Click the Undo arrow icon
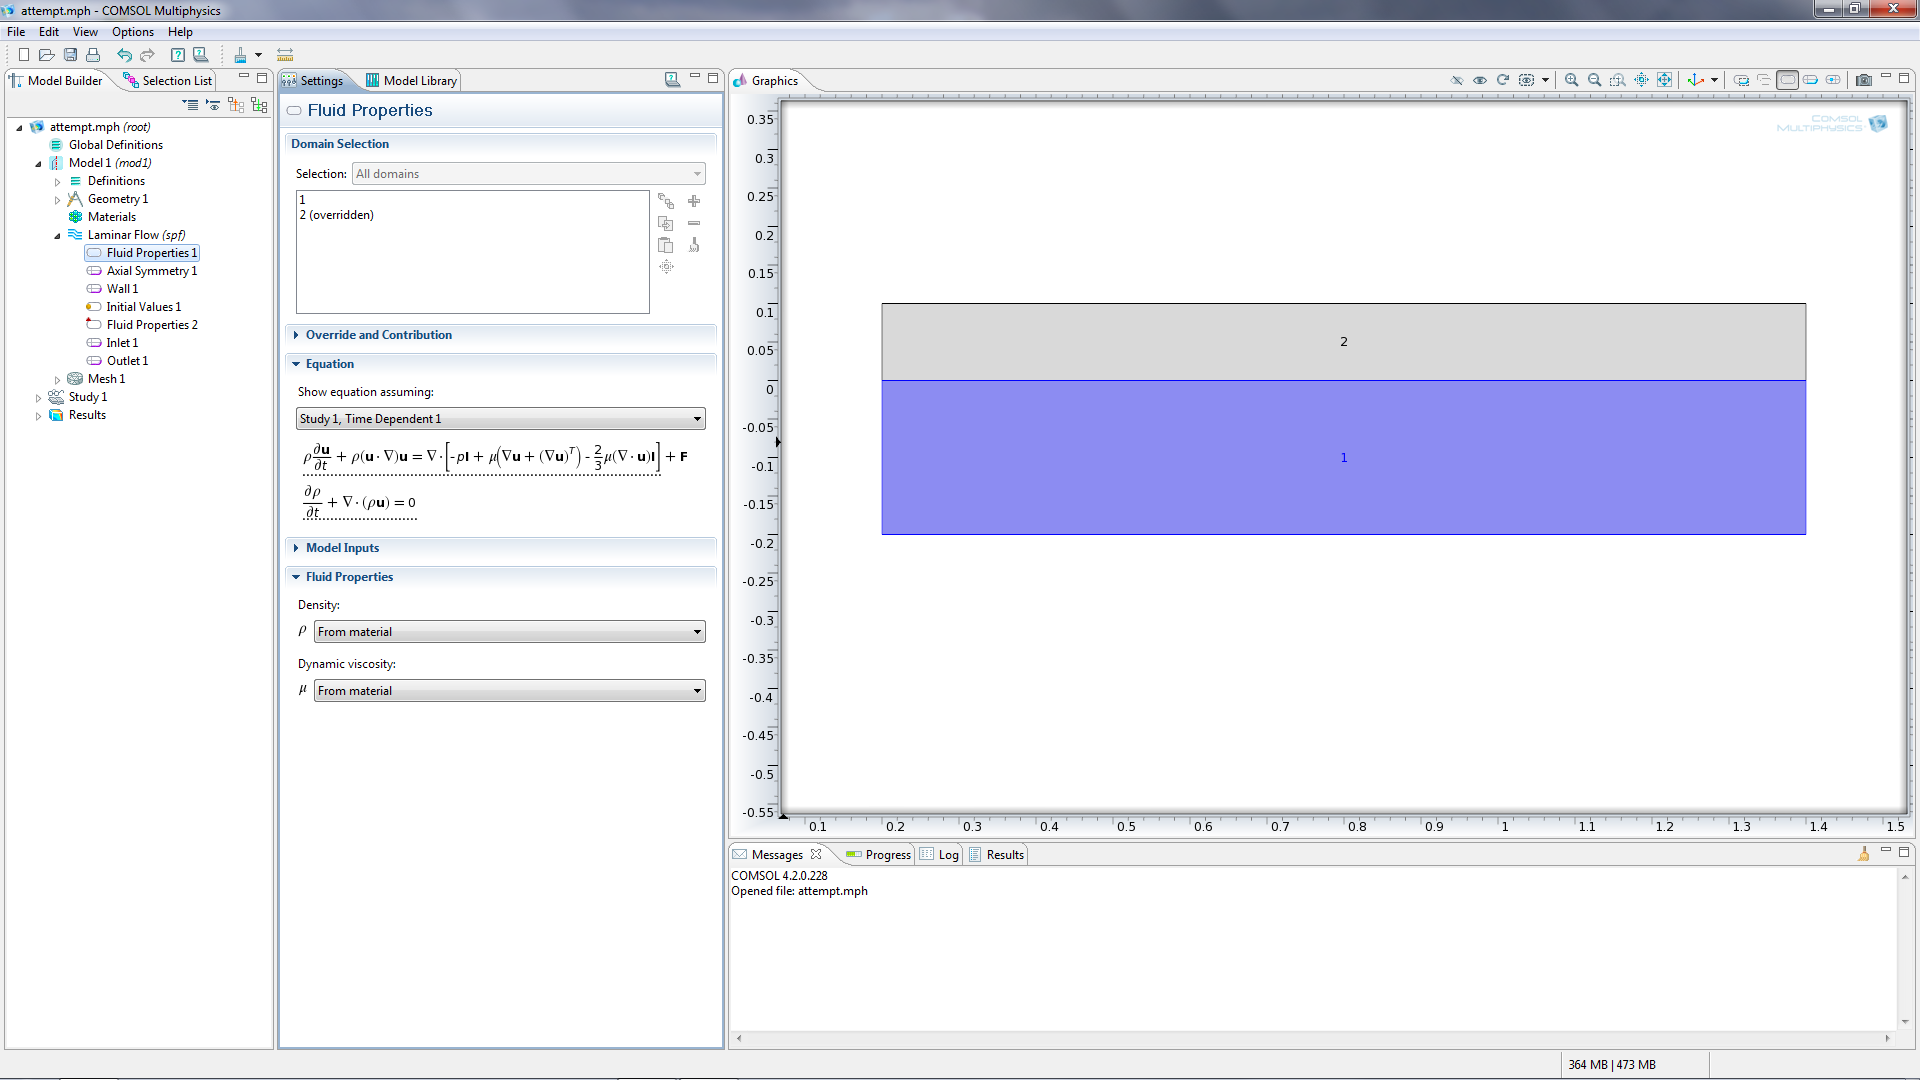The width and height of the screenshot is (1920, 1080). pyautogui.click(x=124, y=55)
